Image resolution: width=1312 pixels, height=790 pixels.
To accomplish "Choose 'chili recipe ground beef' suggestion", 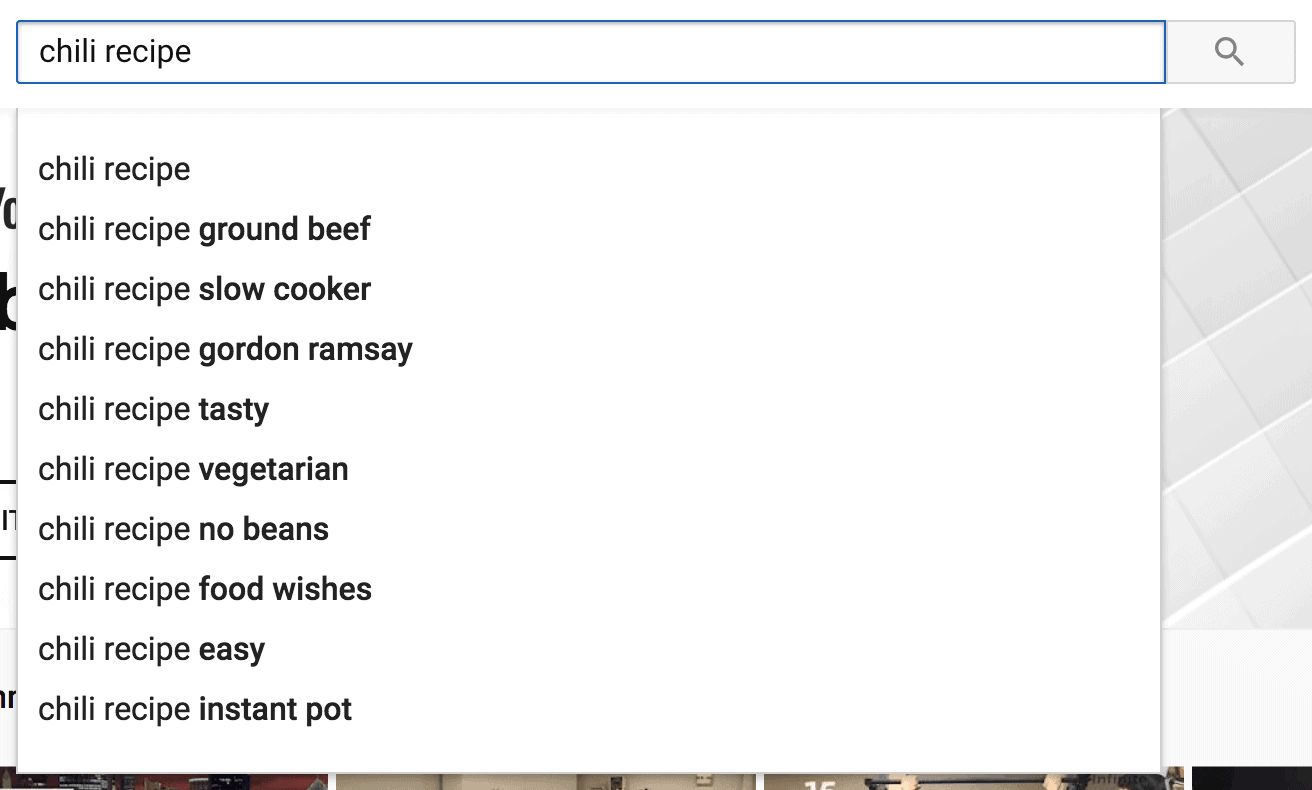I will tap(589, 229).
